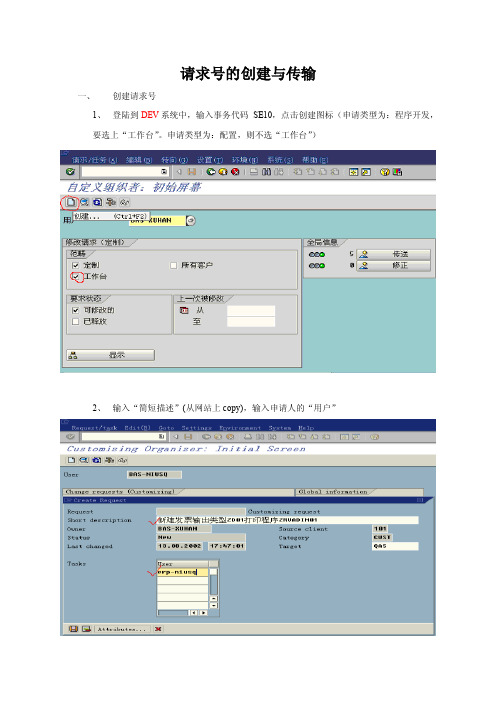Toggle the 可修改的 checkbox
Screen dimensions: 496x702
(x=75, y=310)
